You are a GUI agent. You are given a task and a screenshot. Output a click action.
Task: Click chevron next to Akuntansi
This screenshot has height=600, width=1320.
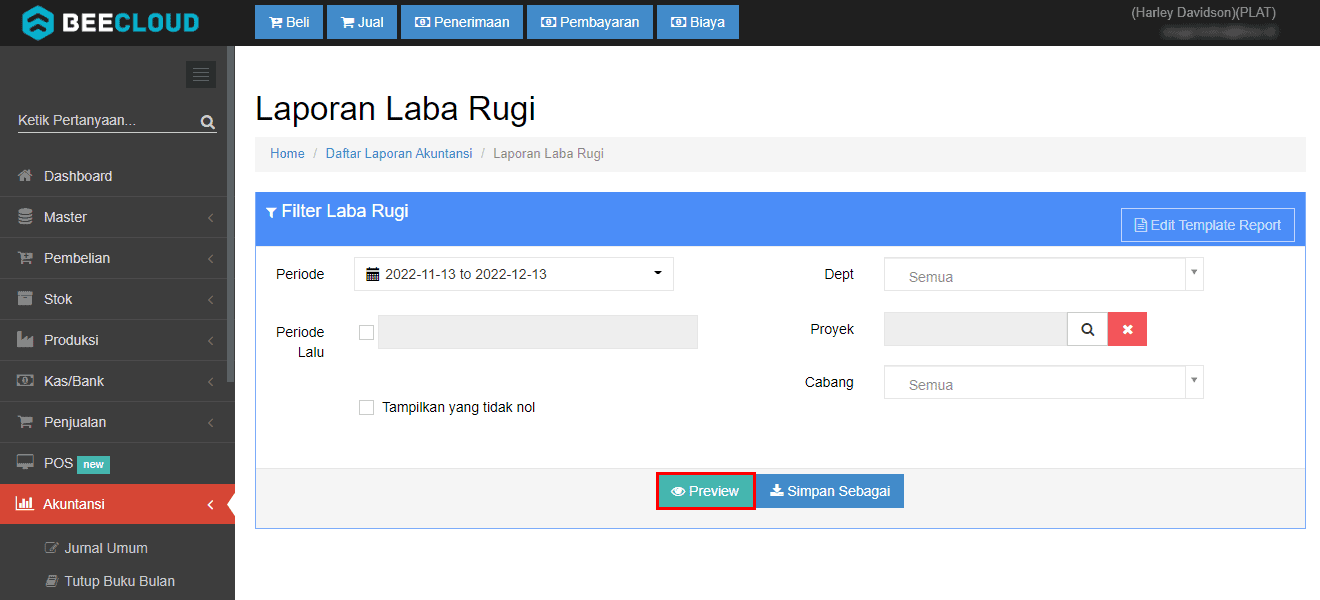(210, 504)
